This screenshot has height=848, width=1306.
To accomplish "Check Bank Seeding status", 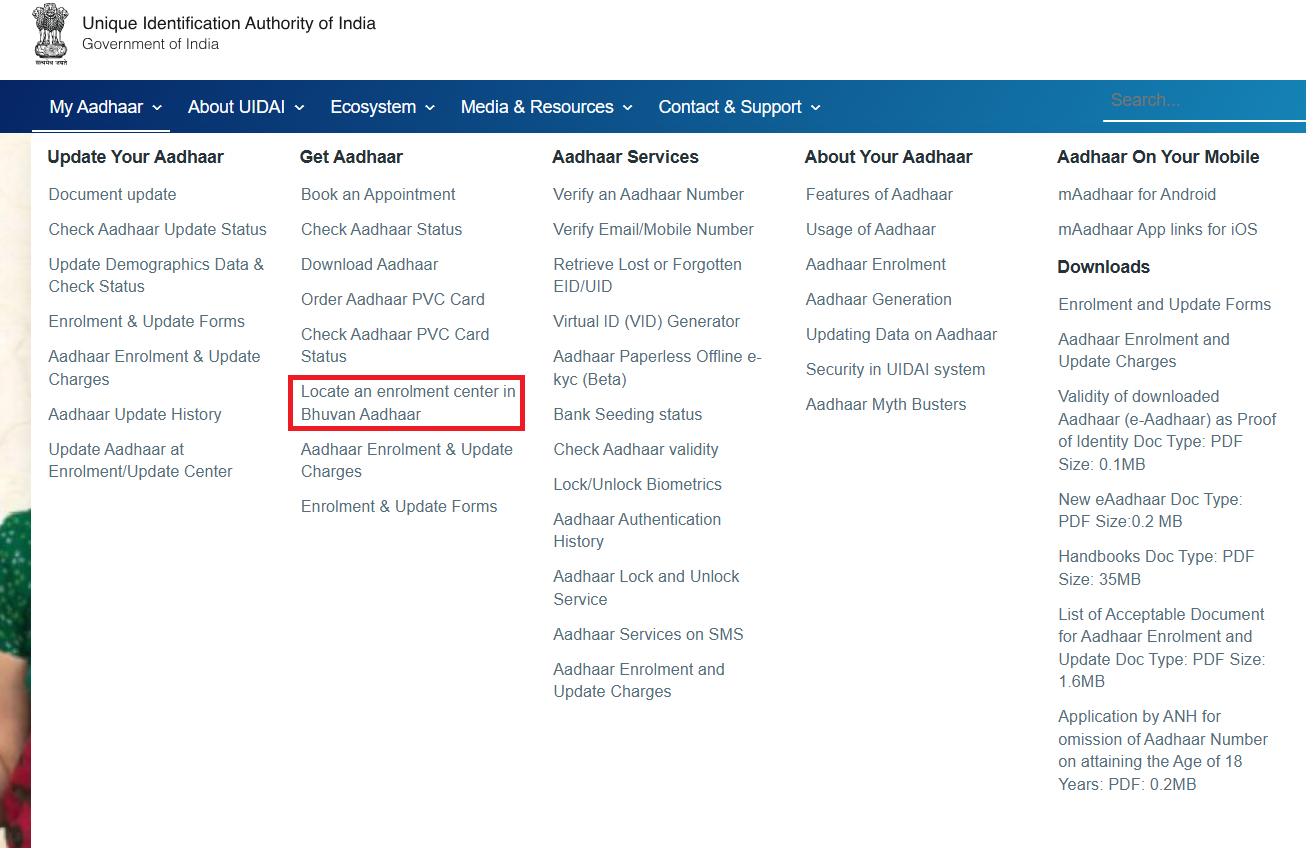I will tap(627, 414).
